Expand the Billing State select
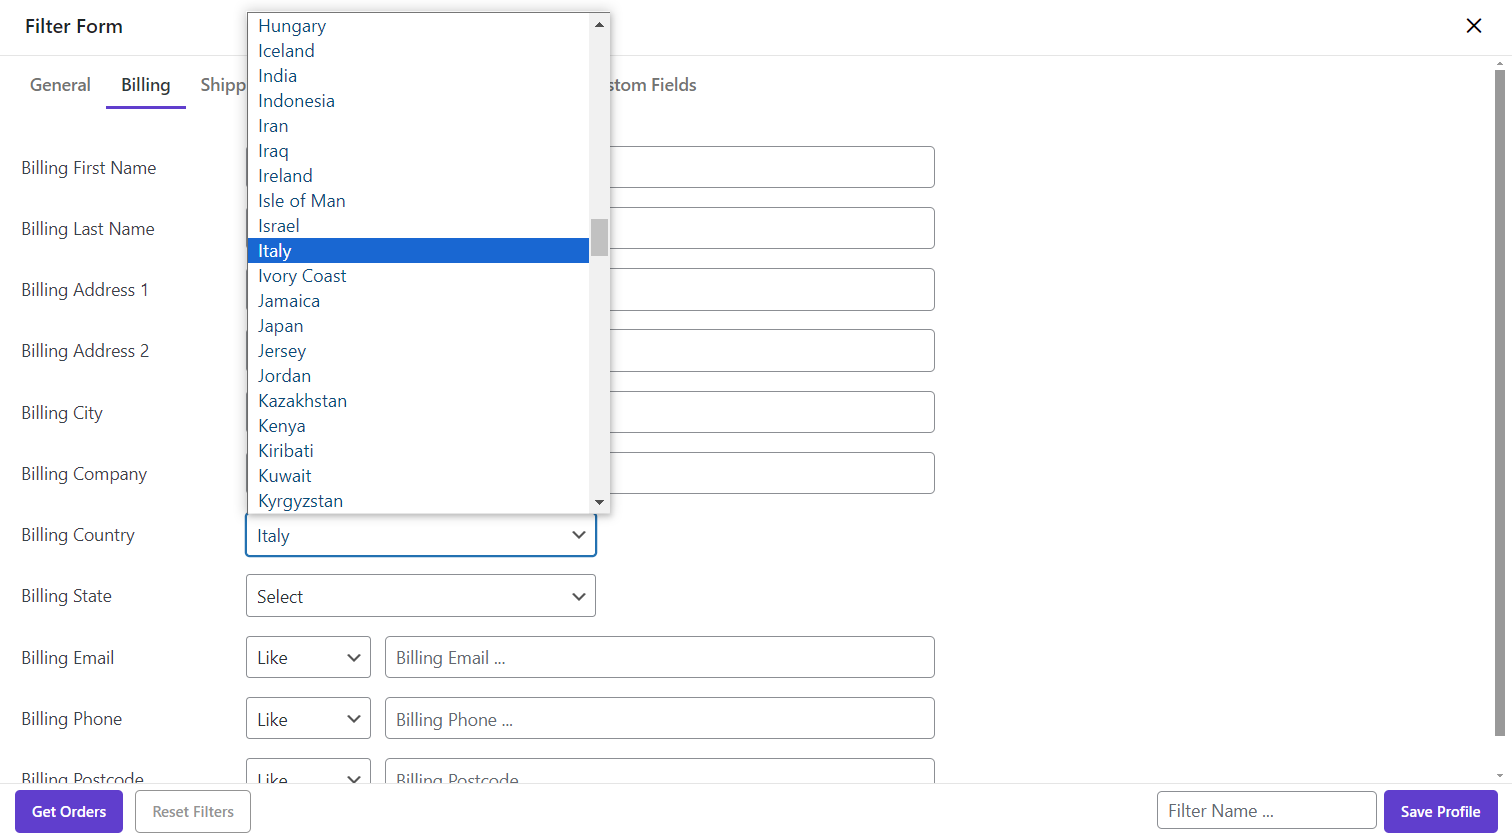Screen dimensions: 1512x839 point(420,596)
